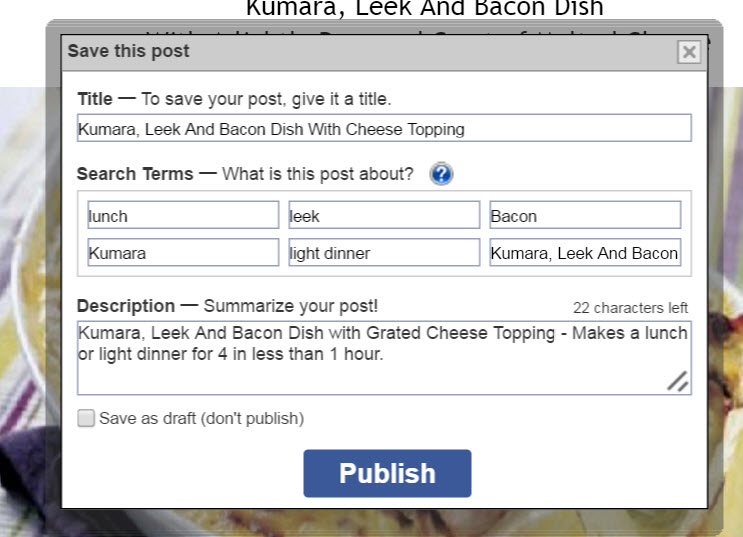Click the "Search Terms" label text
The width and height of the screenshot is (743, 537).
point(135,174)
